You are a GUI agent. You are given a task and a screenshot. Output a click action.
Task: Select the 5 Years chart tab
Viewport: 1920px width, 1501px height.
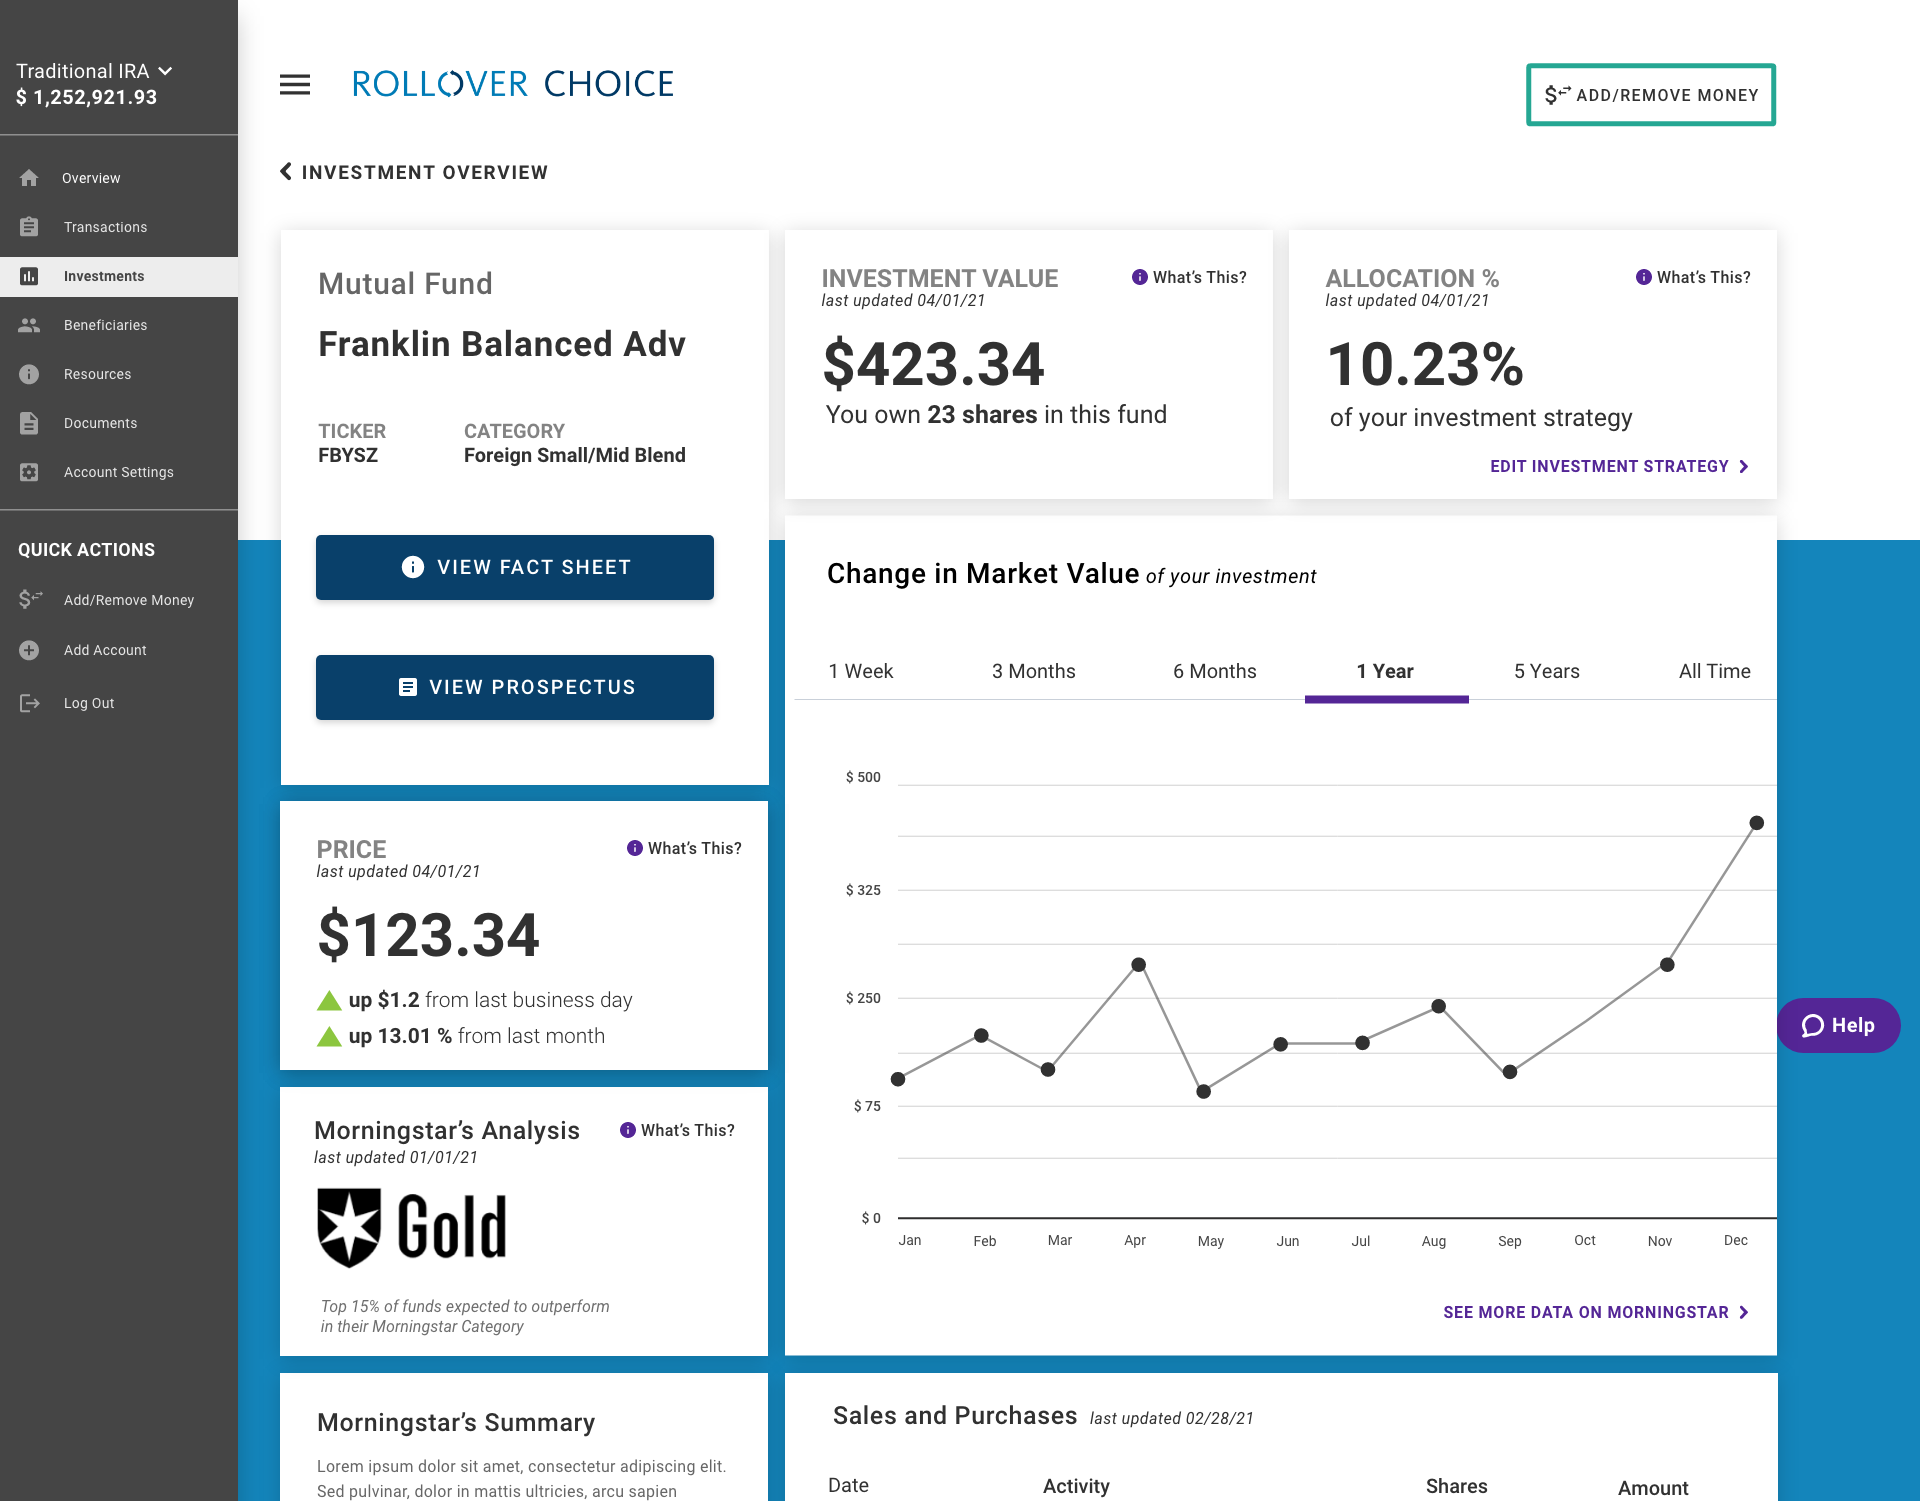pyautogui.click(x=1546, y=671)
